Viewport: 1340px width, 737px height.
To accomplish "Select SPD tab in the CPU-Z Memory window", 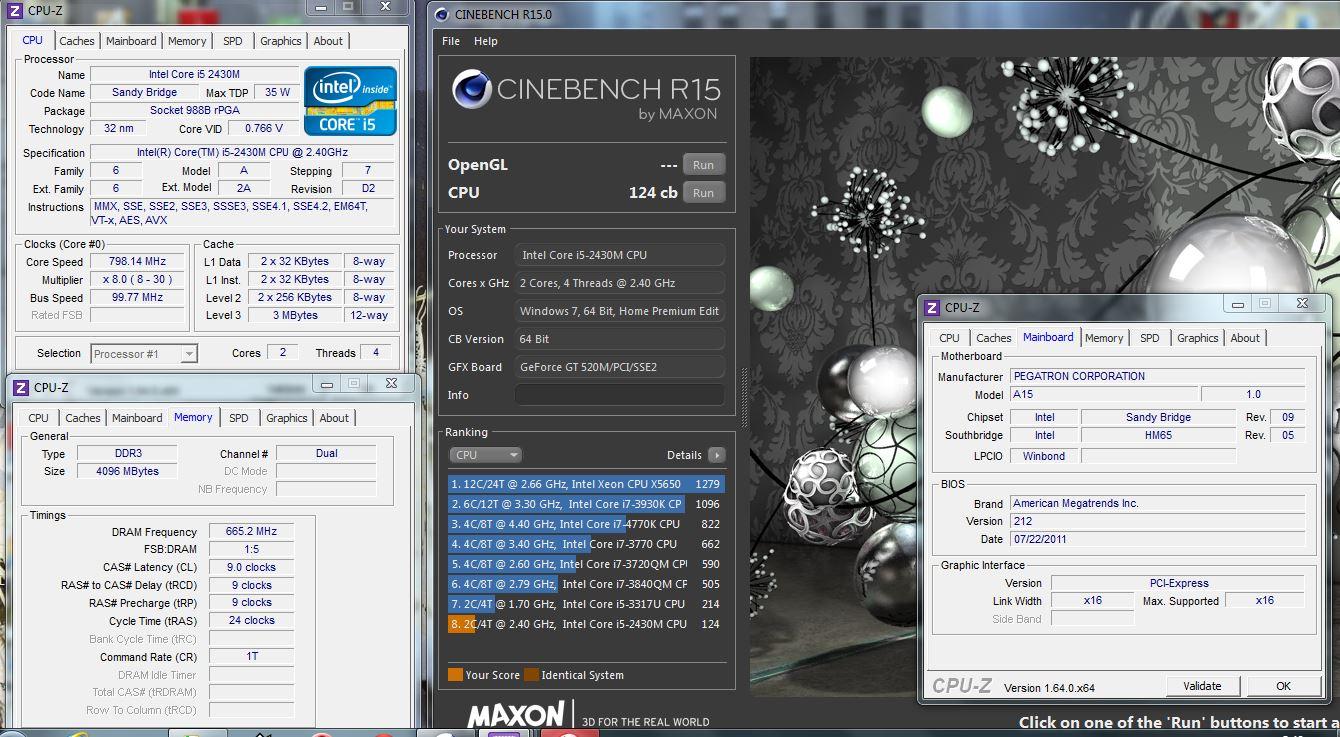I will tap(238, 418).
